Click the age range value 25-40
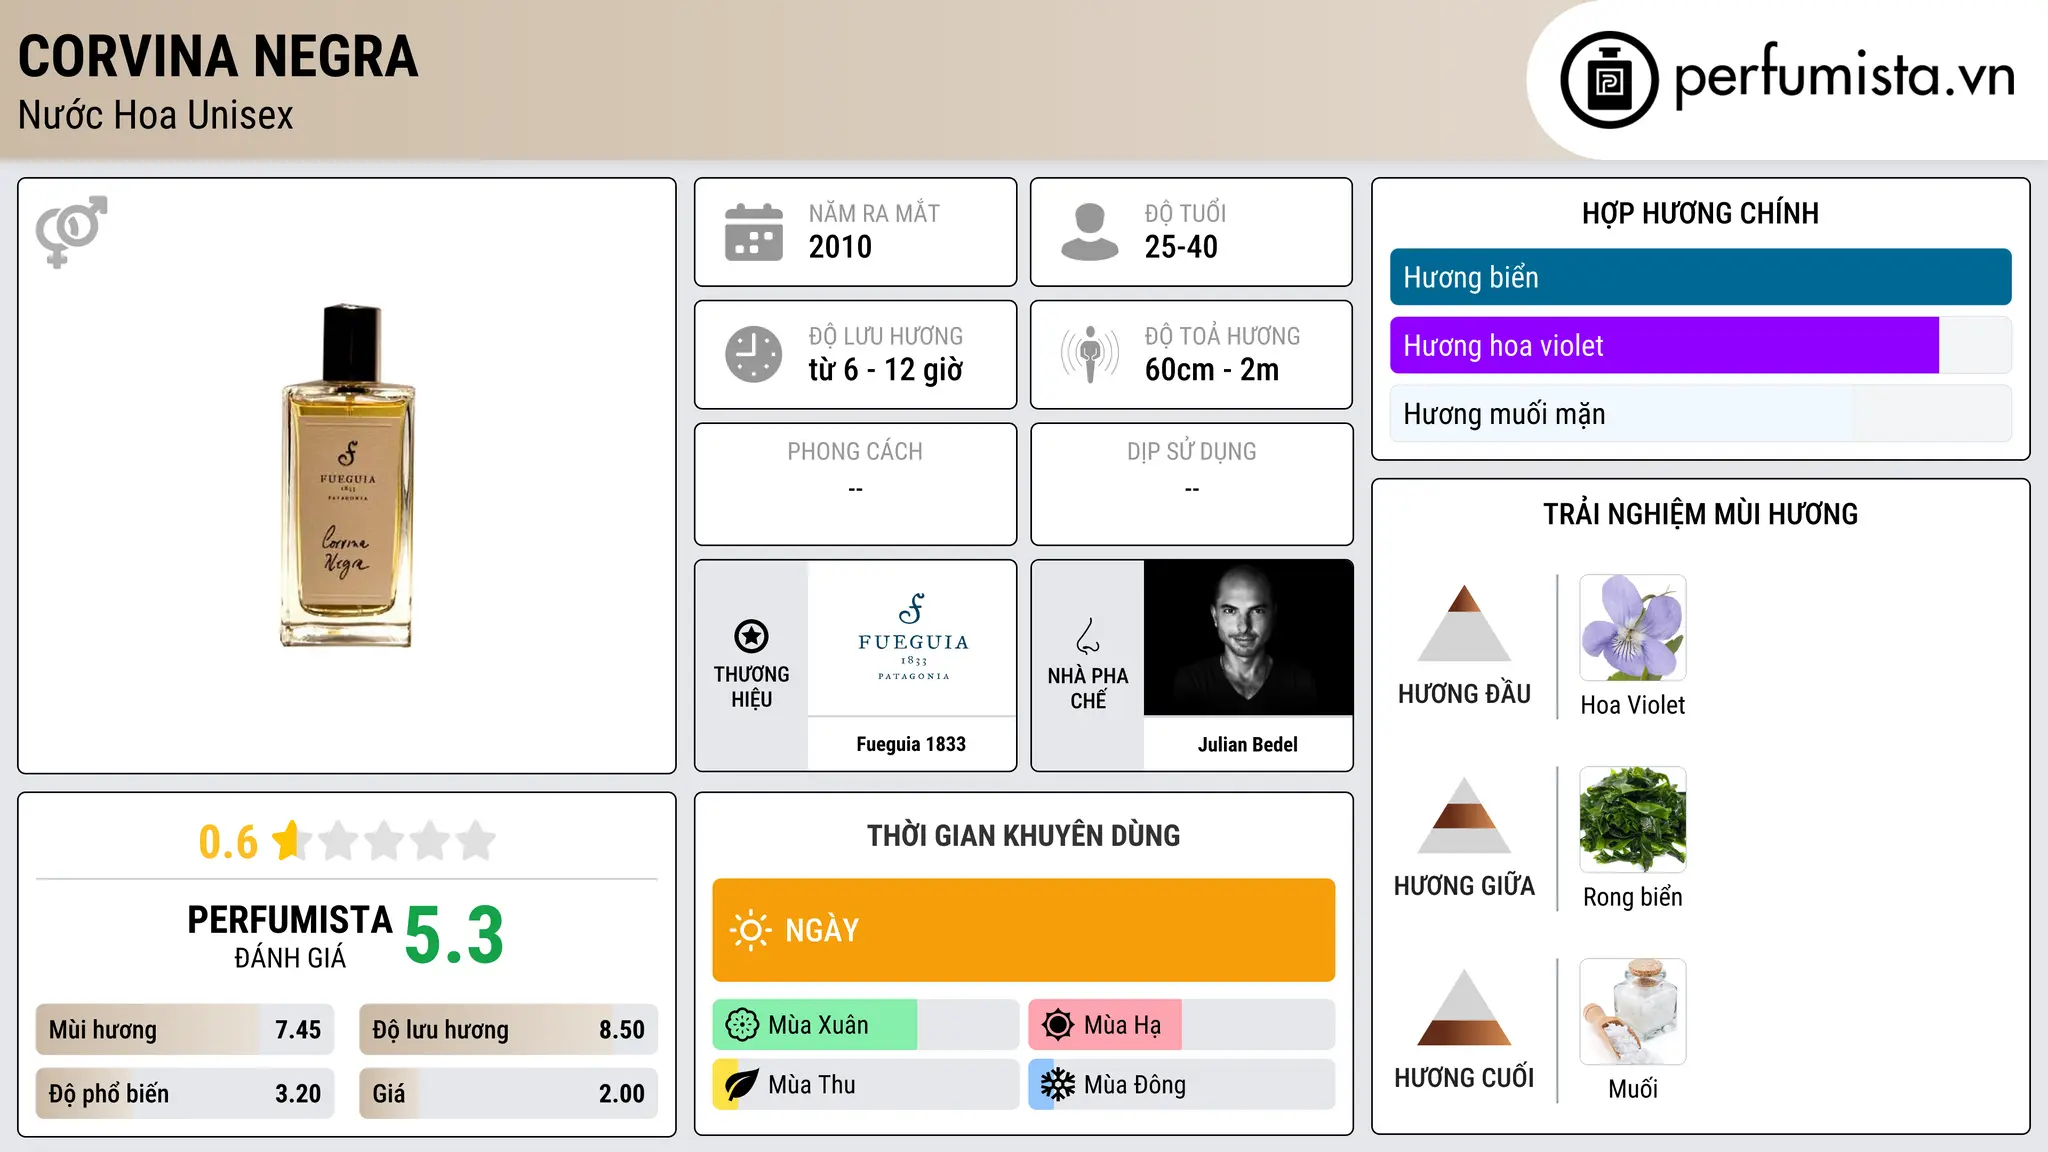 point(1181,247)
